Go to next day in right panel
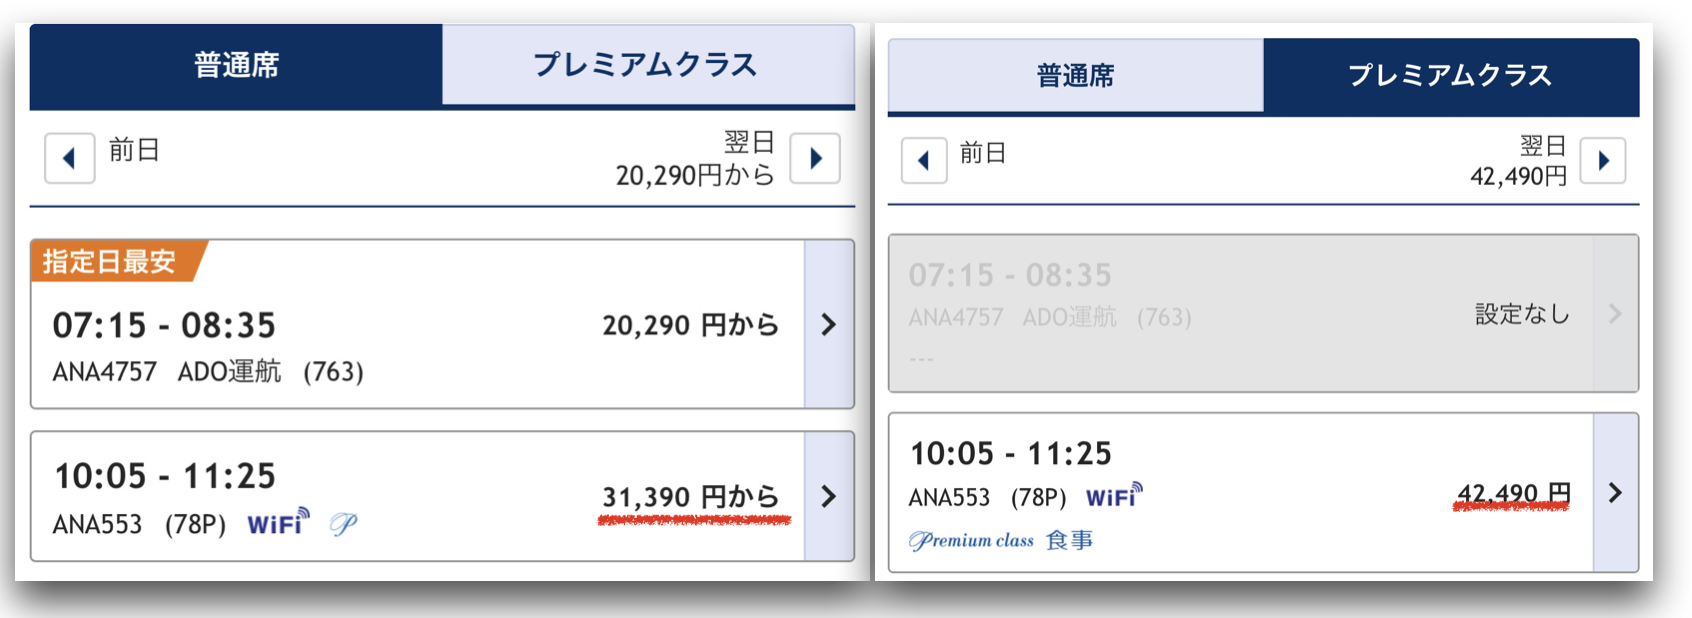This screenshot has height=618, width=1692. 1603,161
